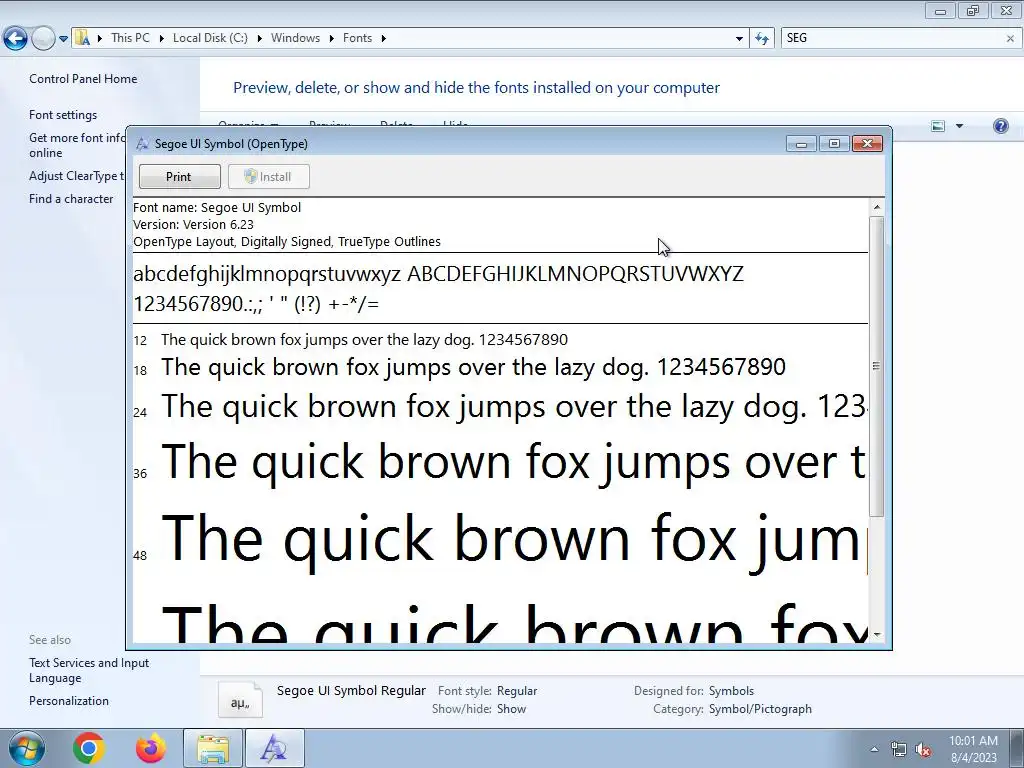Show hidden tray icons arrow
The height and width of the screenshot is (768, 1024).
click(x=874, y=749)
